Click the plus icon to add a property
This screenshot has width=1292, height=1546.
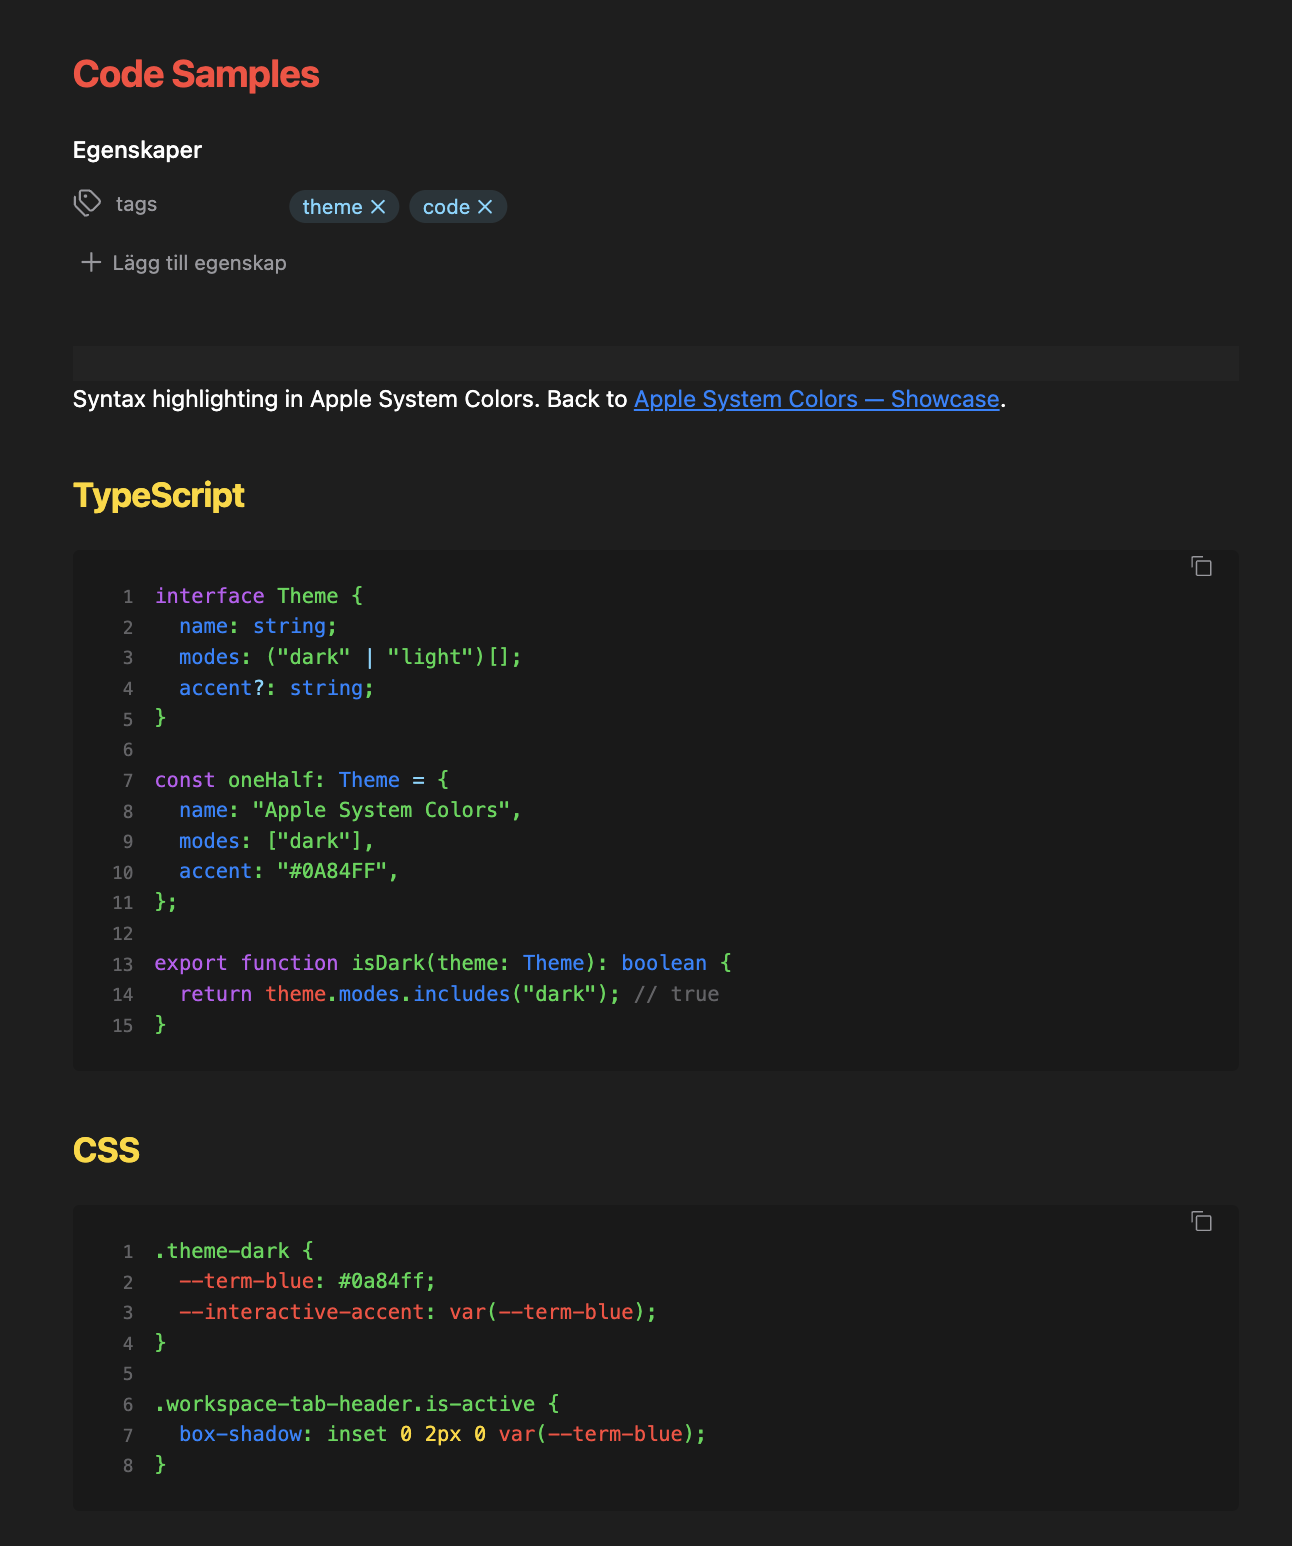pyautogui.click(x=91, y=262)
